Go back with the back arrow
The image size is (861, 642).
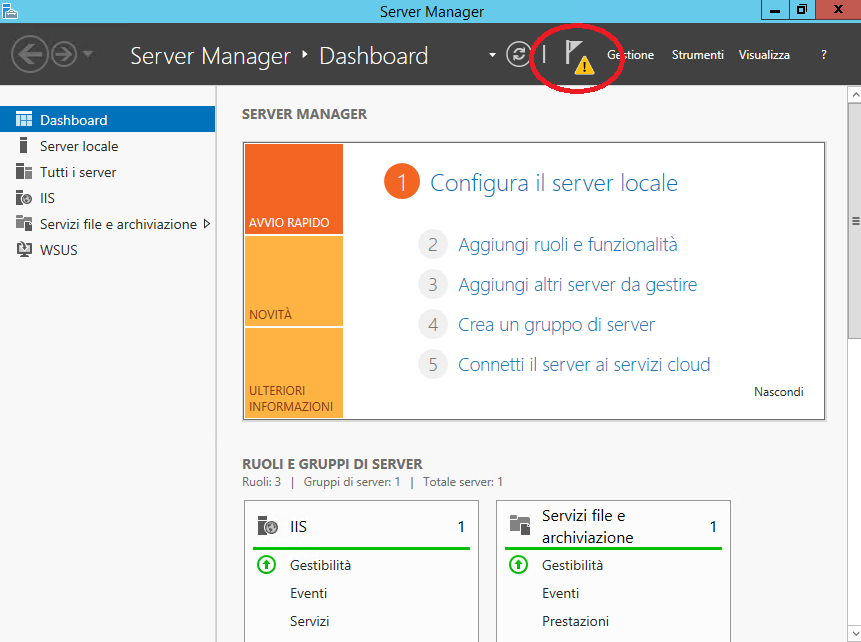(30, 54)
